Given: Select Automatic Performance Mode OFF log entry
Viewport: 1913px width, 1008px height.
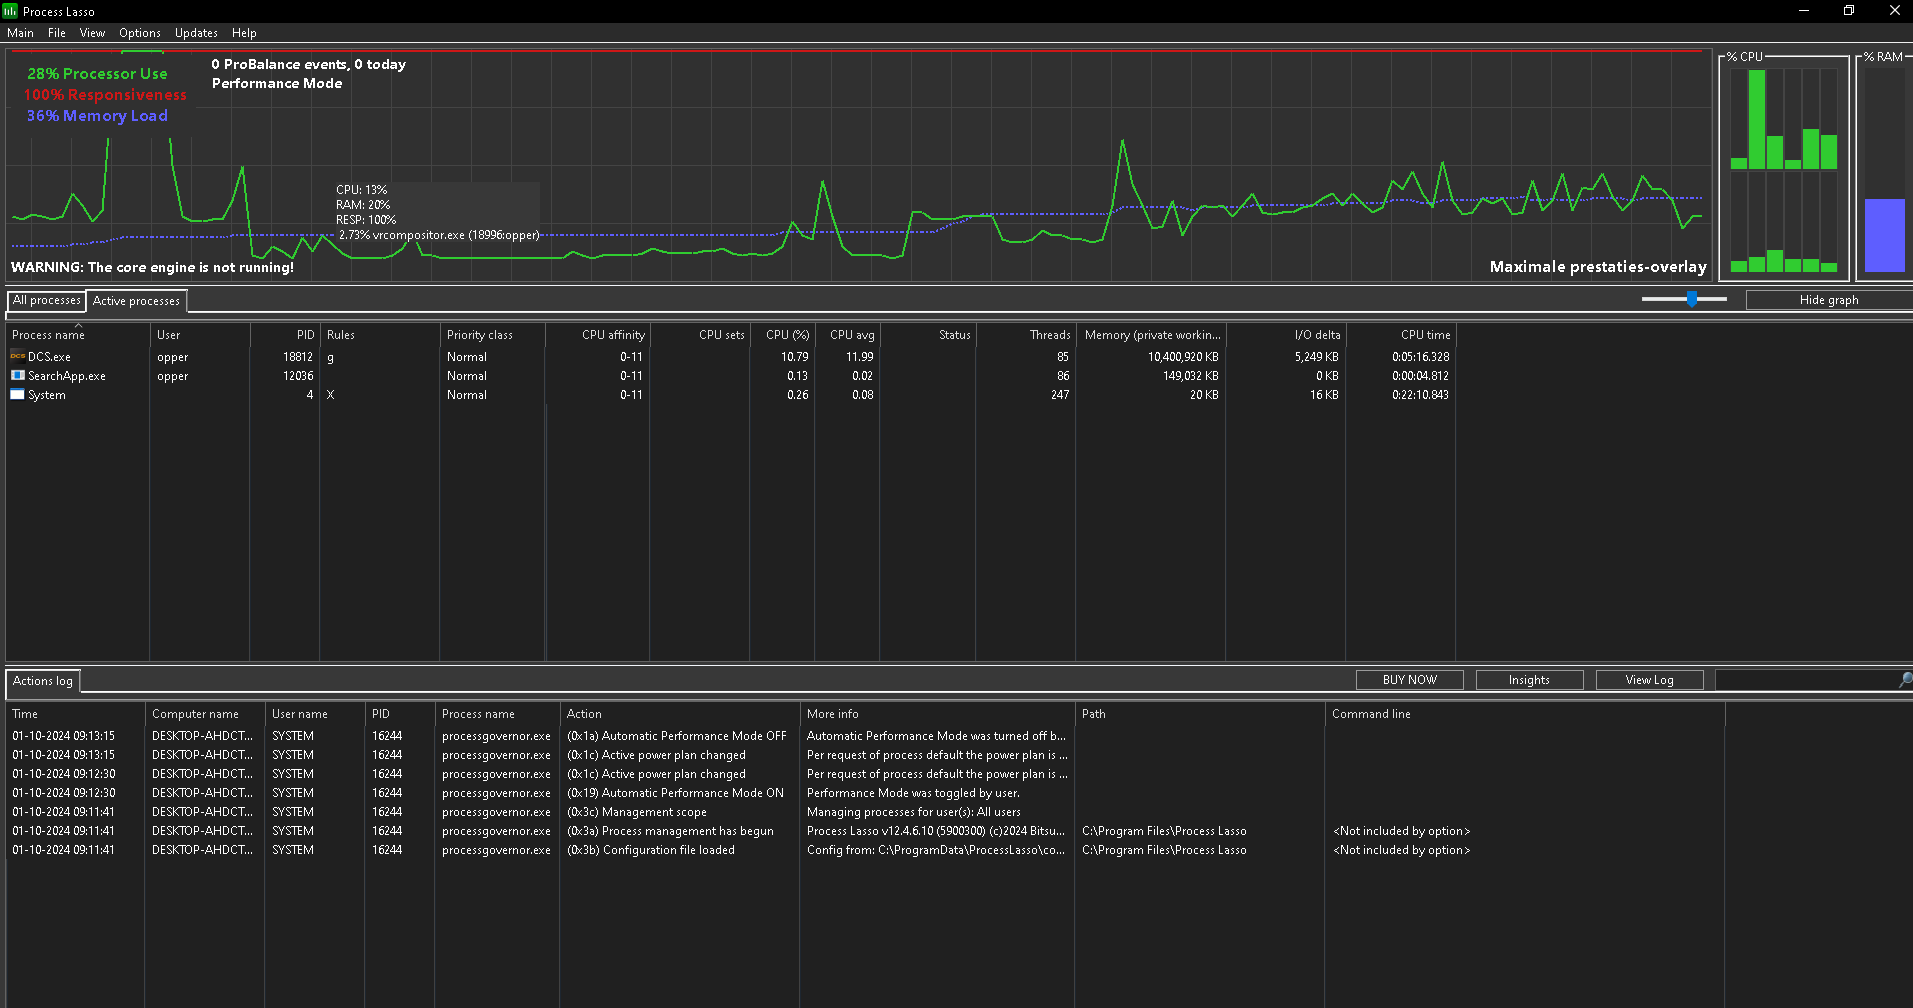Looking at the screenshot, I should (866, 736).
